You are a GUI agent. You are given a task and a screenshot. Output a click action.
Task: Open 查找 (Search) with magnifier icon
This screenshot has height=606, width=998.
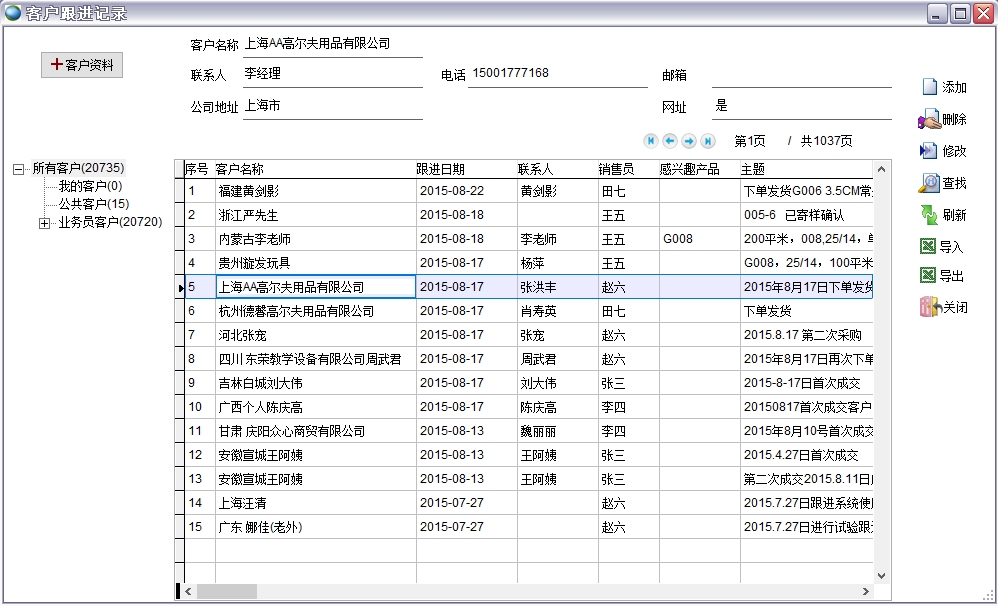click(929, 183)
